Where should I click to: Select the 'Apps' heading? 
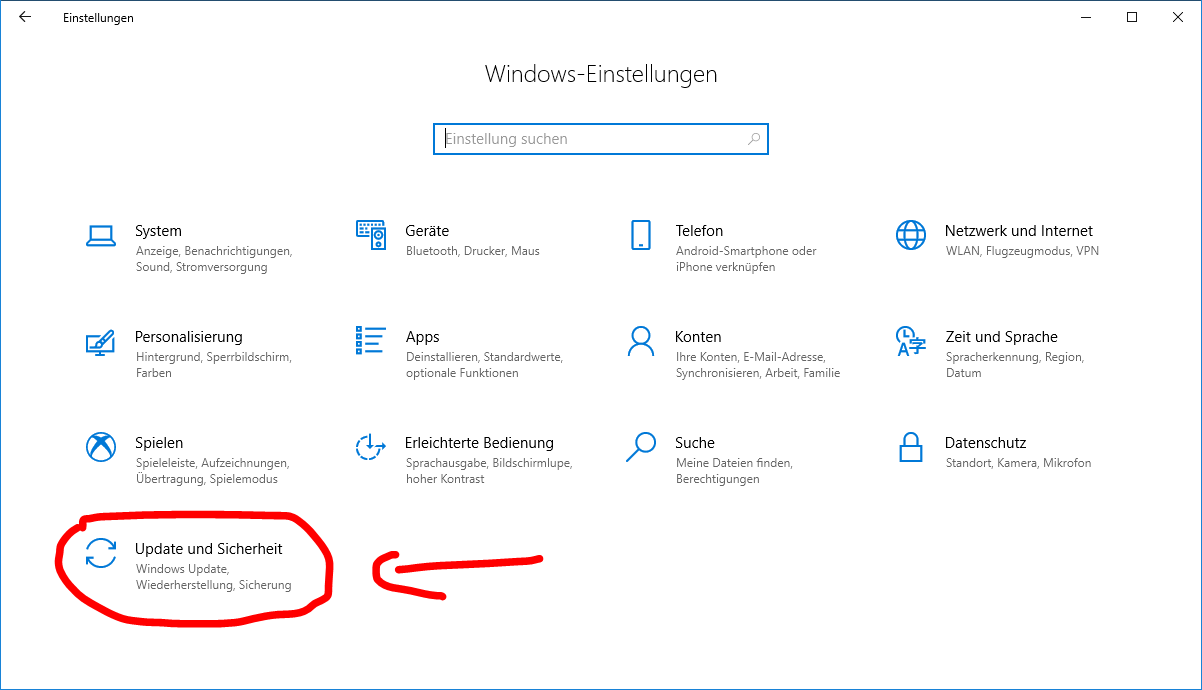(422, 337)
